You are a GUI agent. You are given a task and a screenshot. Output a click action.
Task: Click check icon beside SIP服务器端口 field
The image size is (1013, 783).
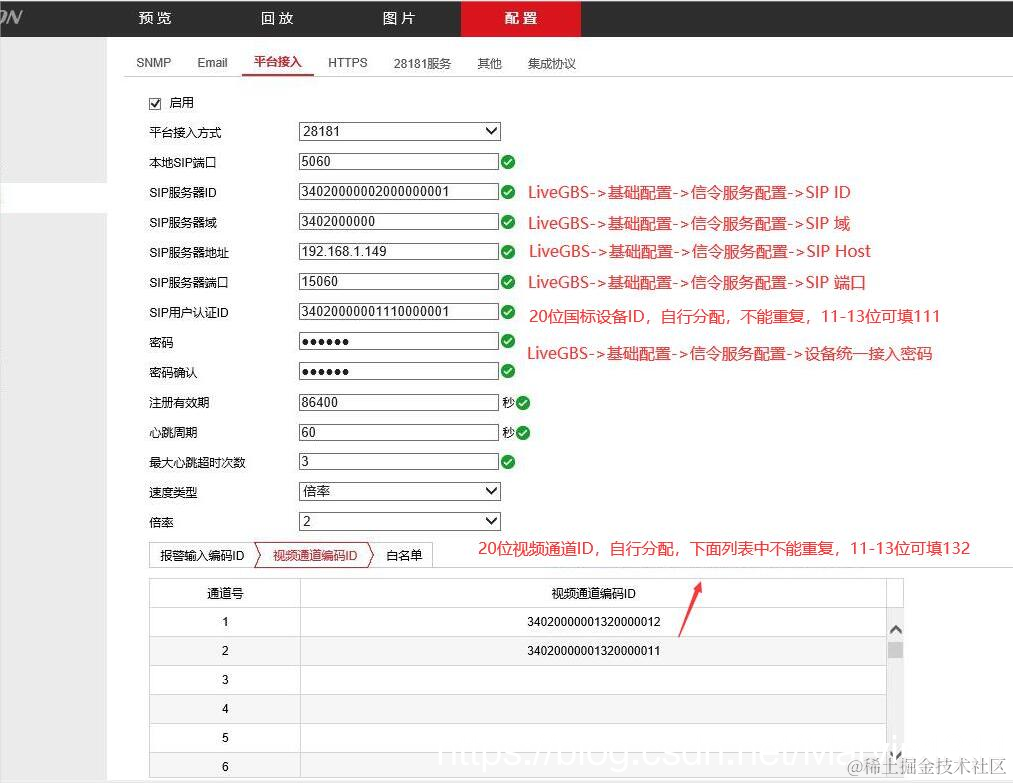(507, 282)
